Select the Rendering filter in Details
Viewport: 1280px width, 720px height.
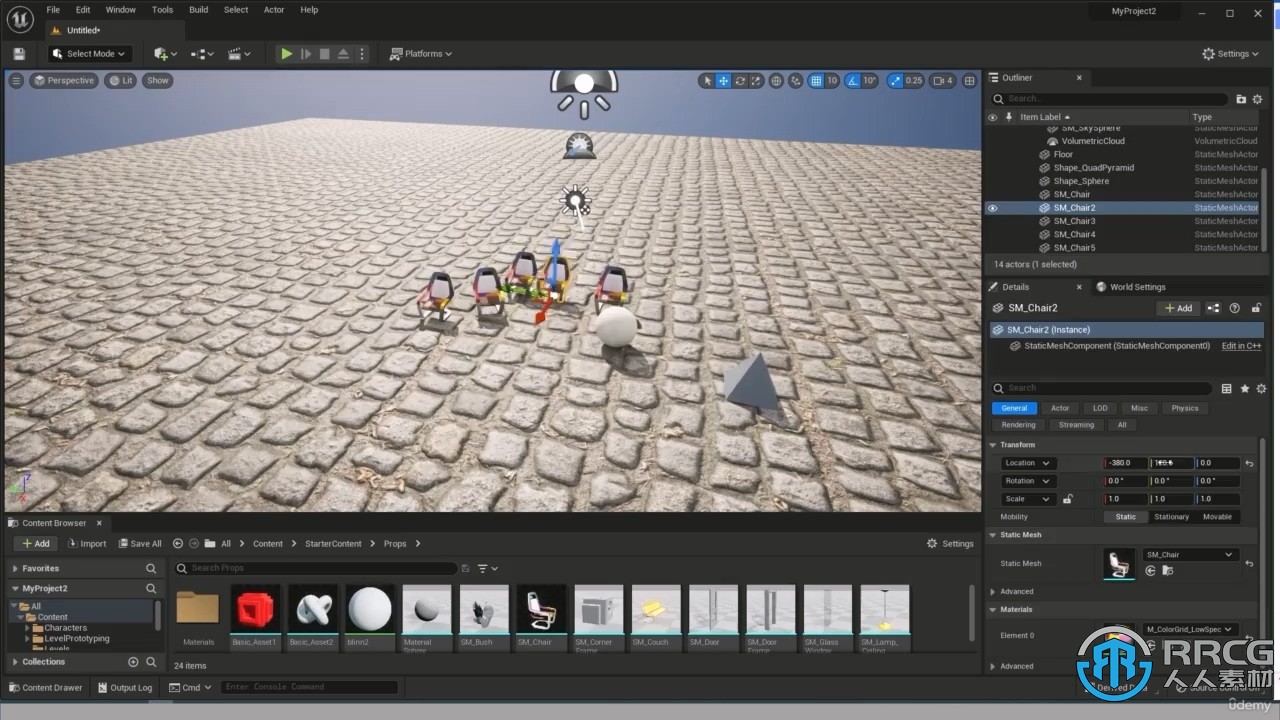[1018, 425]
